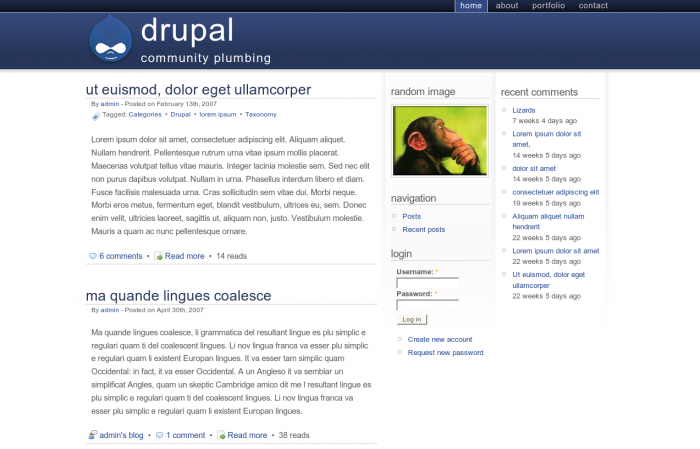Click the admin's blog icon
The height and width of the screenshot is (449, 700).
coord(93,435)
